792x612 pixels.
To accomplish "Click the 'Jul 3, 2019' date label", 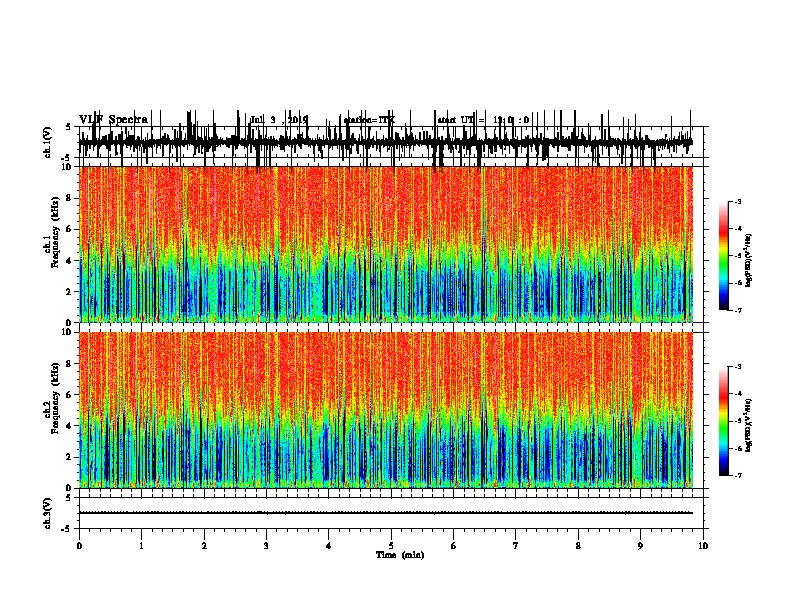I will point(278,120).
